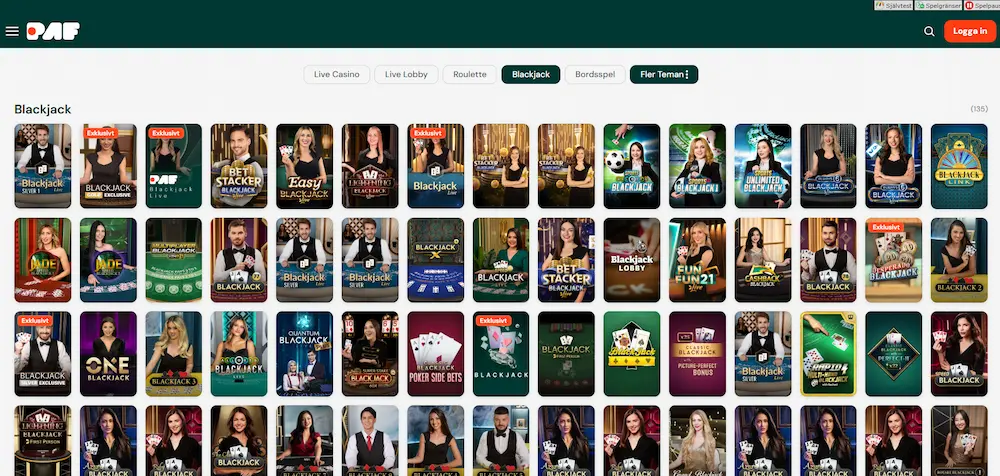Image resolution: width=1000 pixels, height=476 pixels.
Task: Open Bet Stacker Blackjack with male dealer
Action: (239, 166)
